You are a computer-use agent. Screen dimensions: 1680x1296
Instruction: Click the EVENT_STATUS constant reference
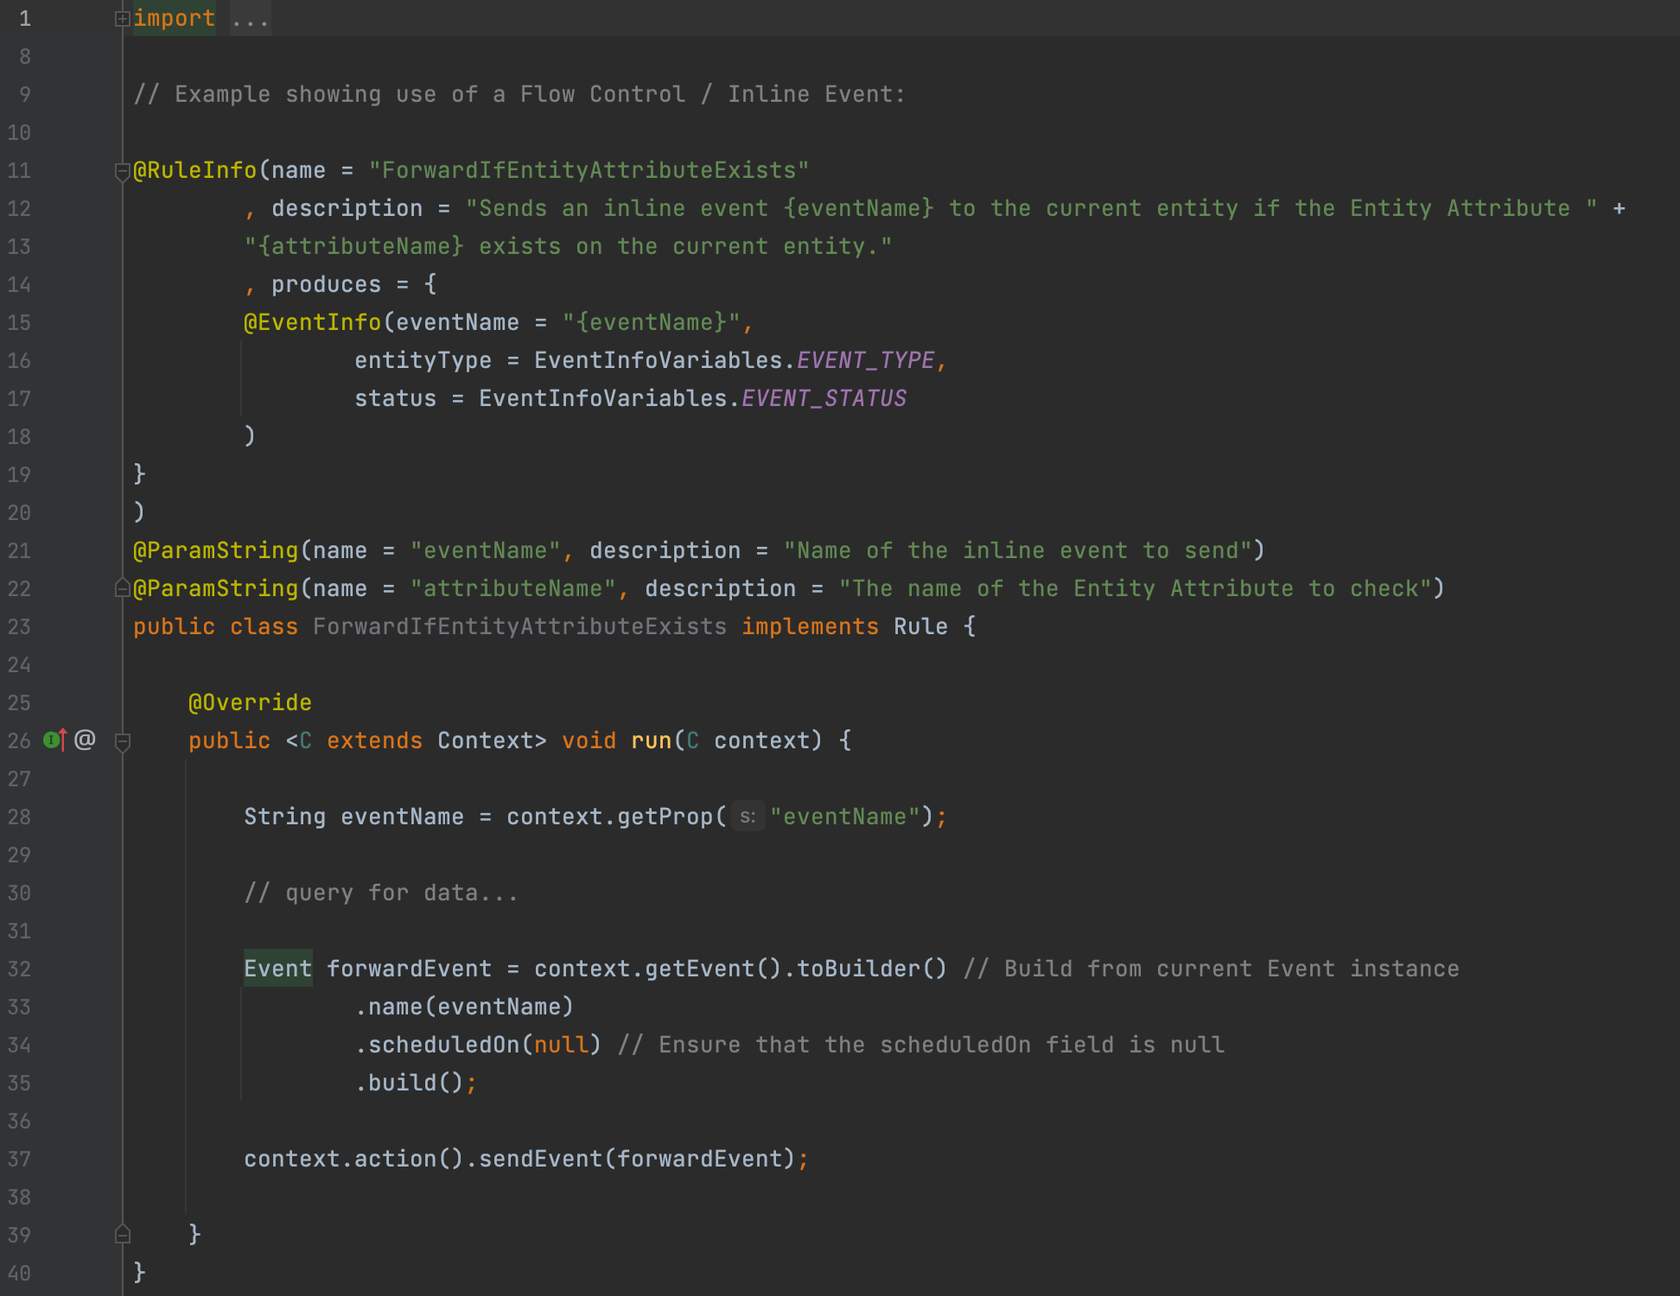point(823,399)
